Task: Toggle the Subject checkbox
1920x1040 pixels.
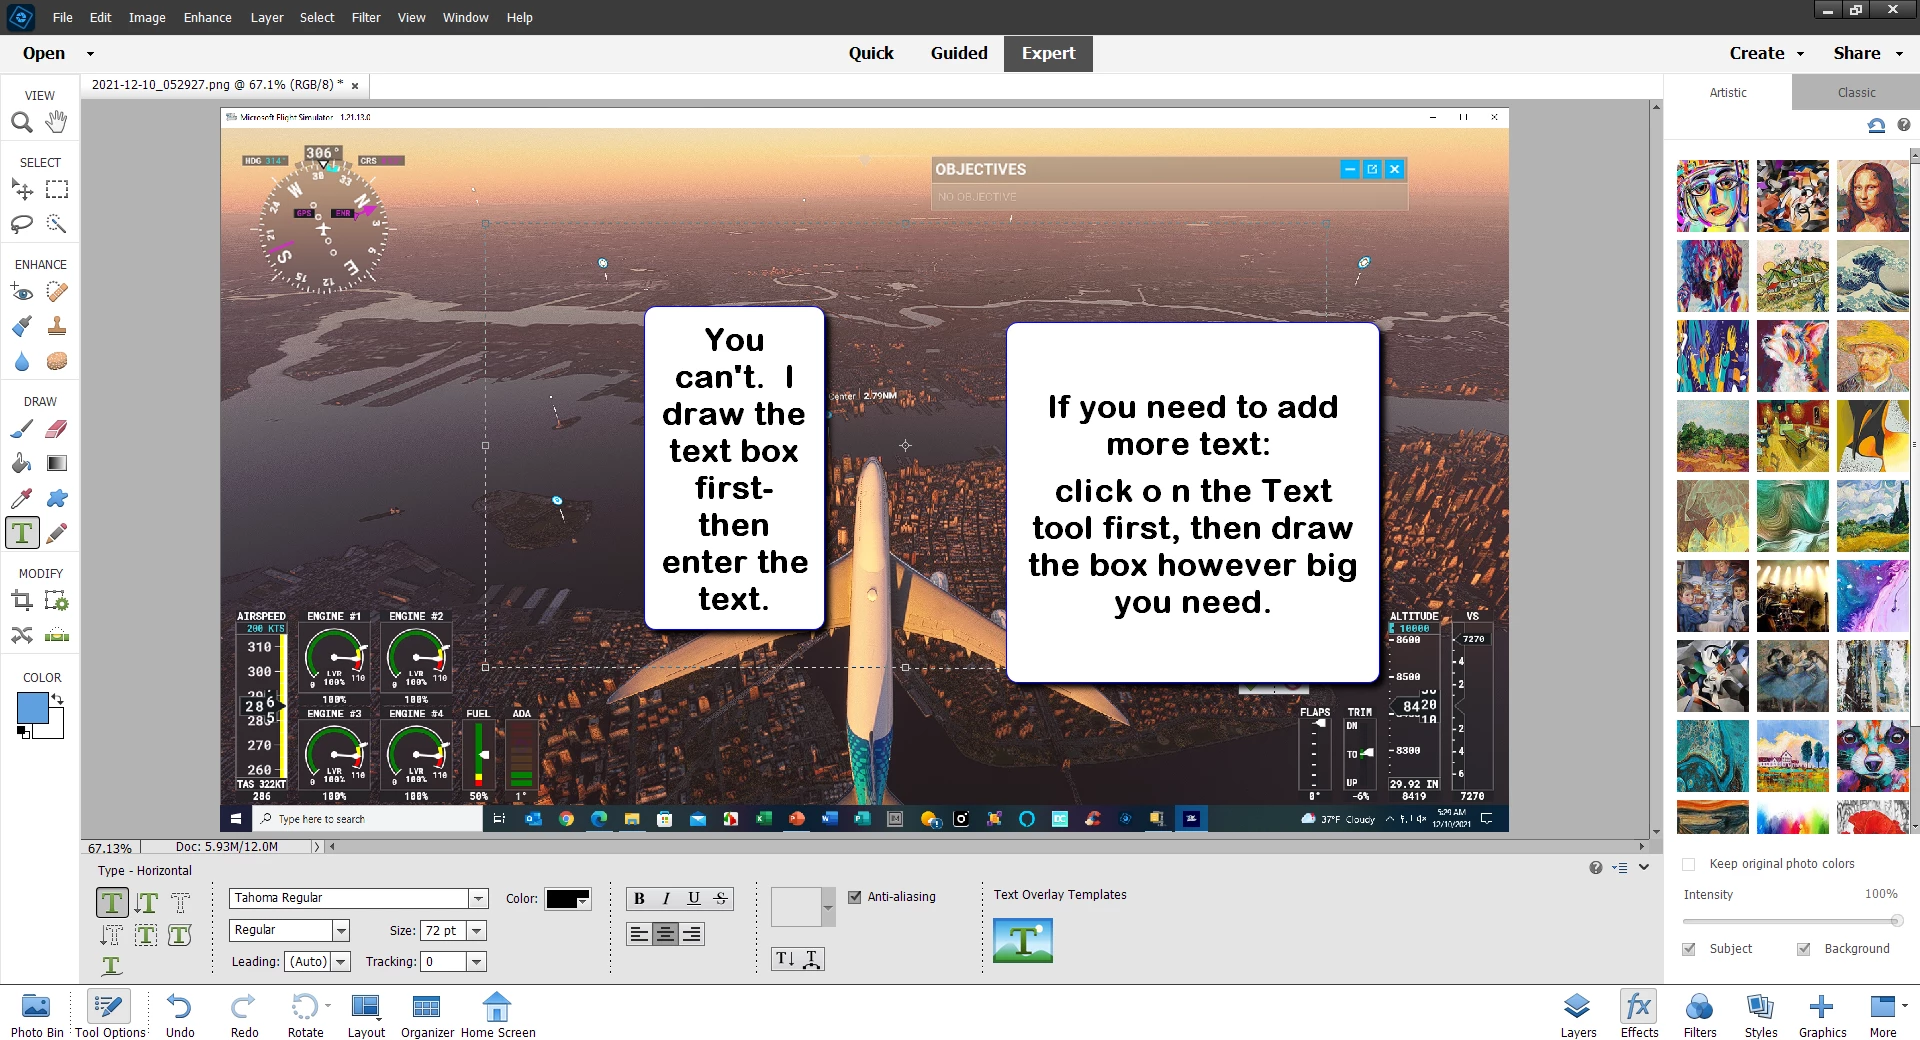Action: point(1689,949)
